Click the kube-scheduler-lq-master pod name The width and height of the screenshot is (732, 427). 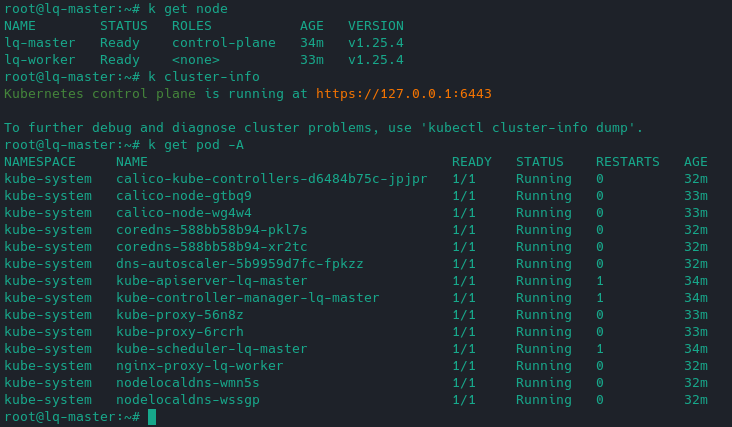pos(211,349)
